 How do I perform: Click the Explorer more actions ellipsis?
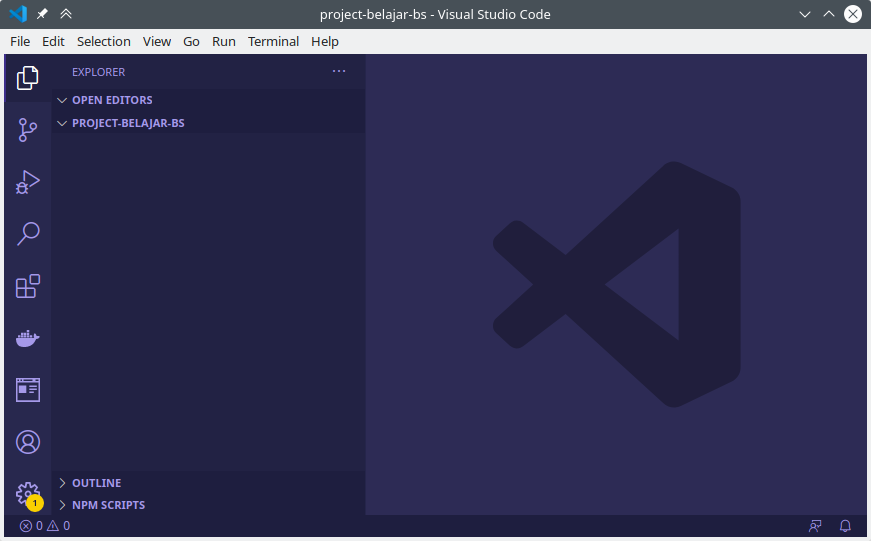(x=339, y=71)
